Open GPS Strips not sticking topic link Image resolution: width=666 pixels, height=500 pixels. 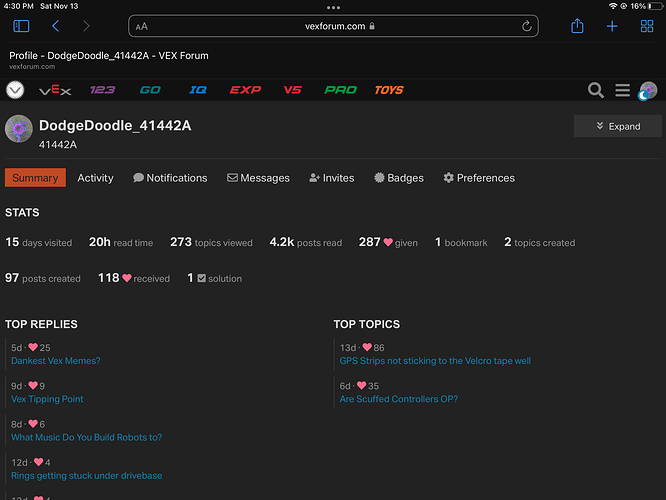435,361
